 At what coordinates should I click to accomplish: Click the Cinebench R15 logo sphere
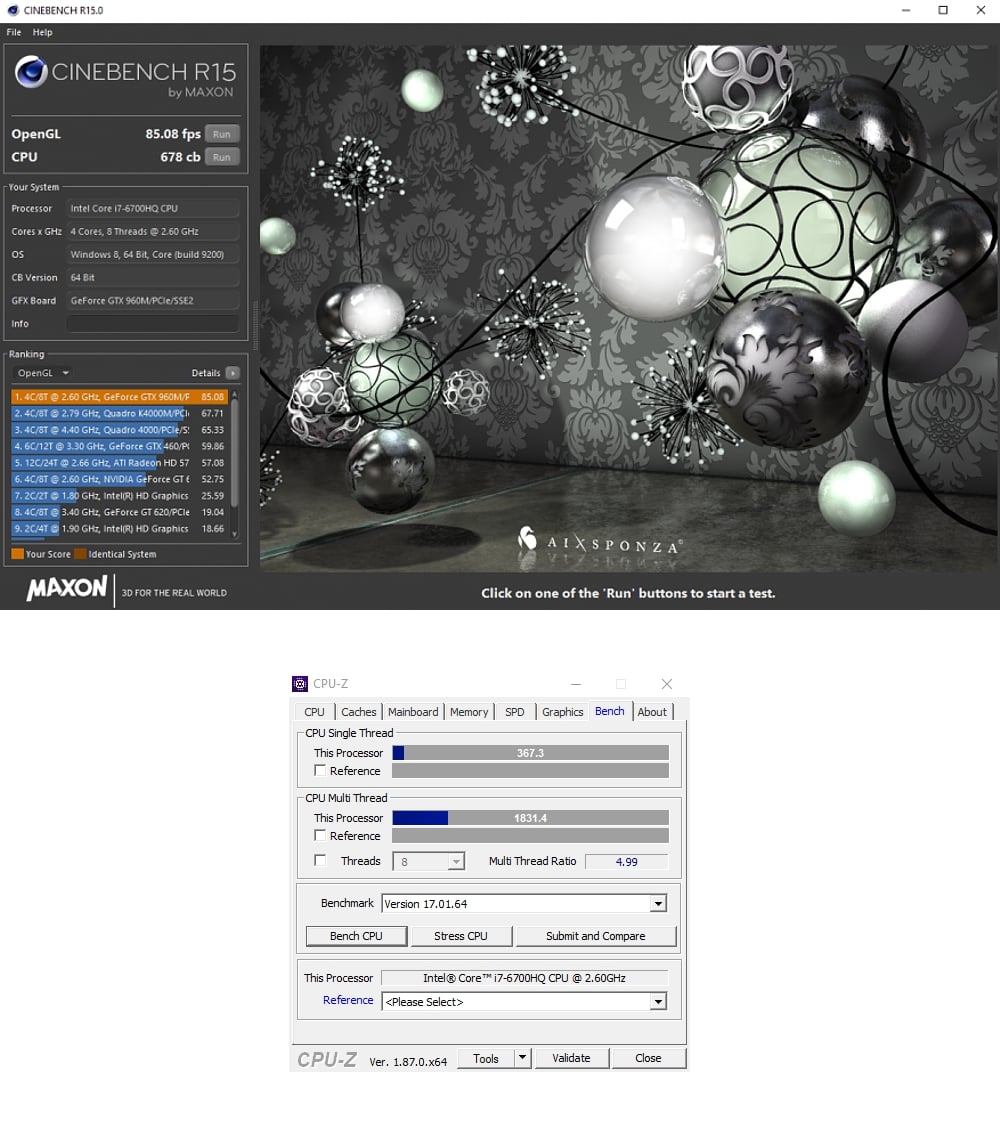coord(31,71)
